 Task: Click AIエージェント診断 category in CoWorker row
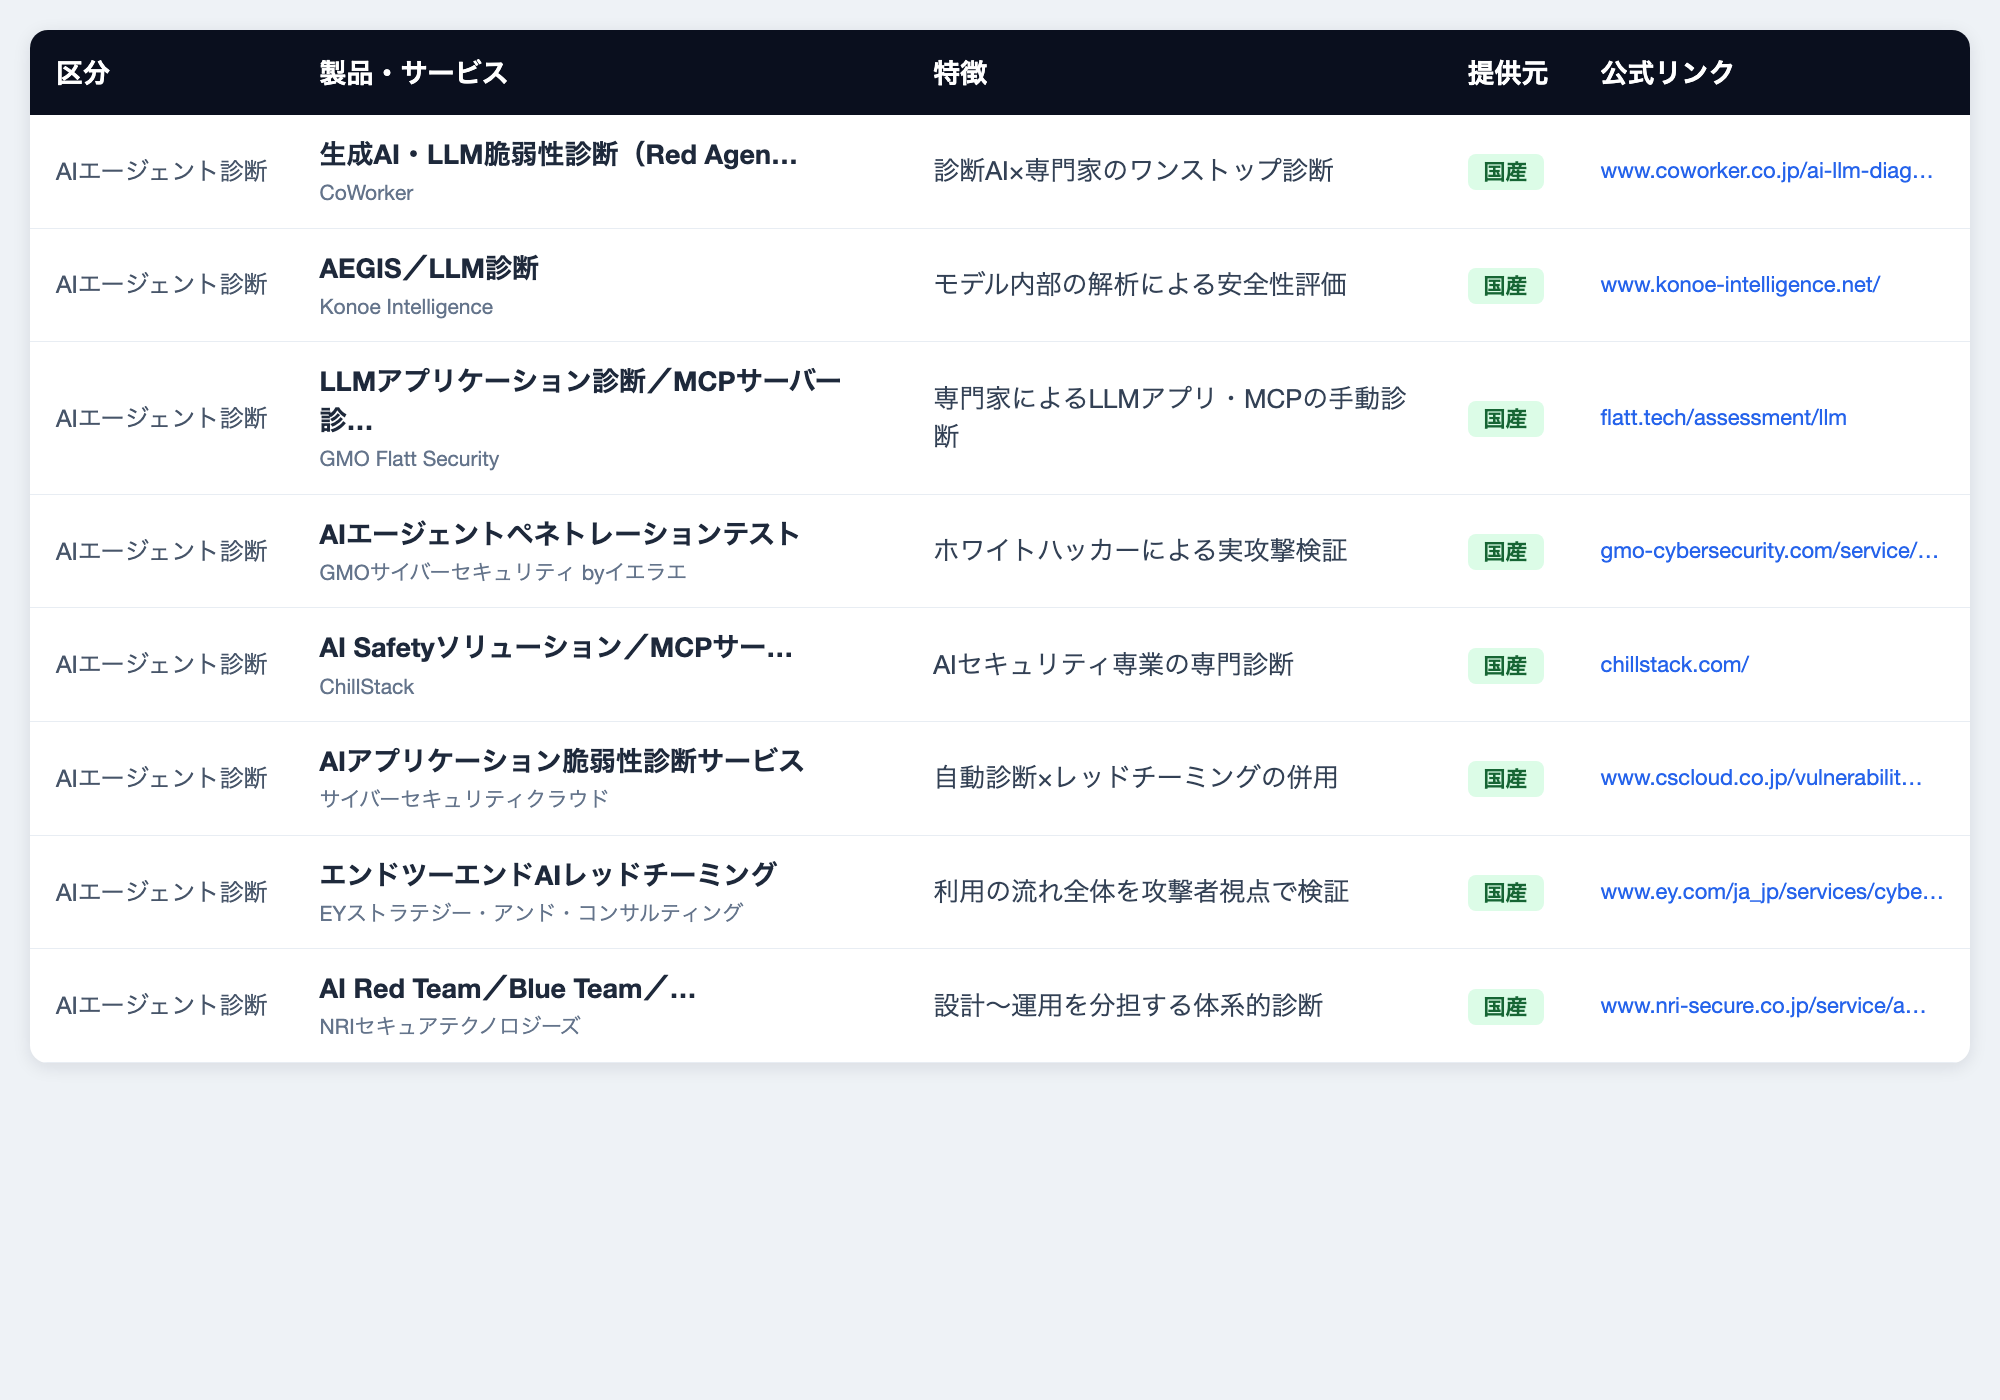pos(162,171)
